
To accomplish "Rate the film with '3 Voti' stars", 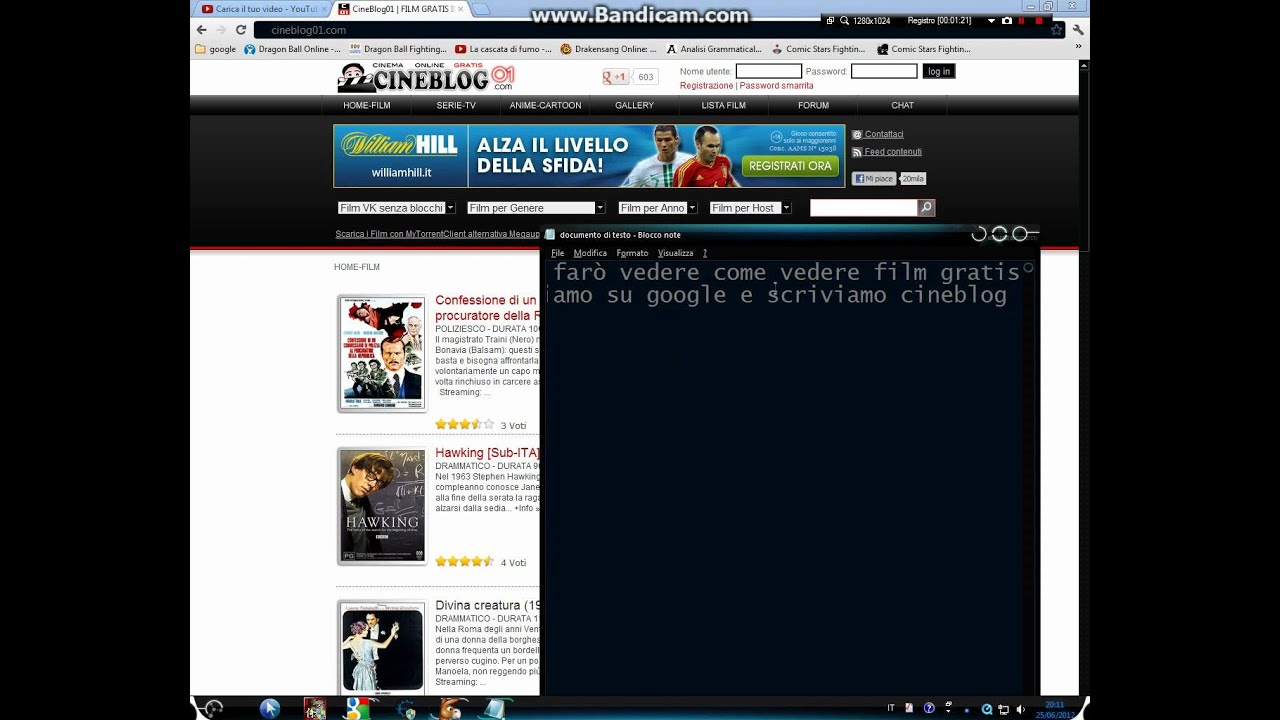I will point(464,425).
